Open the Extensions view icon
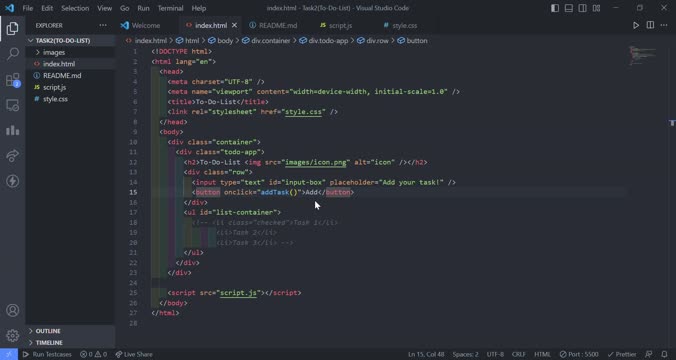676x360 pixels. pos(13,80)
